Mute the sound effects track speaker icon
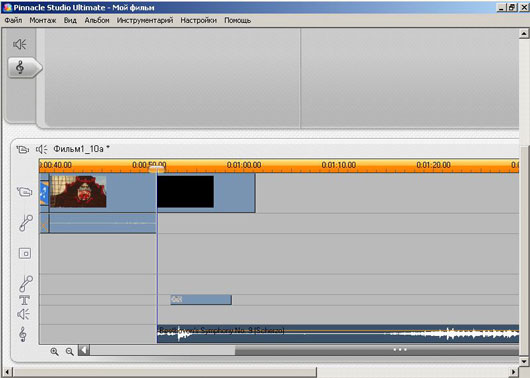 pyautogui.click(x=23, y=314)
